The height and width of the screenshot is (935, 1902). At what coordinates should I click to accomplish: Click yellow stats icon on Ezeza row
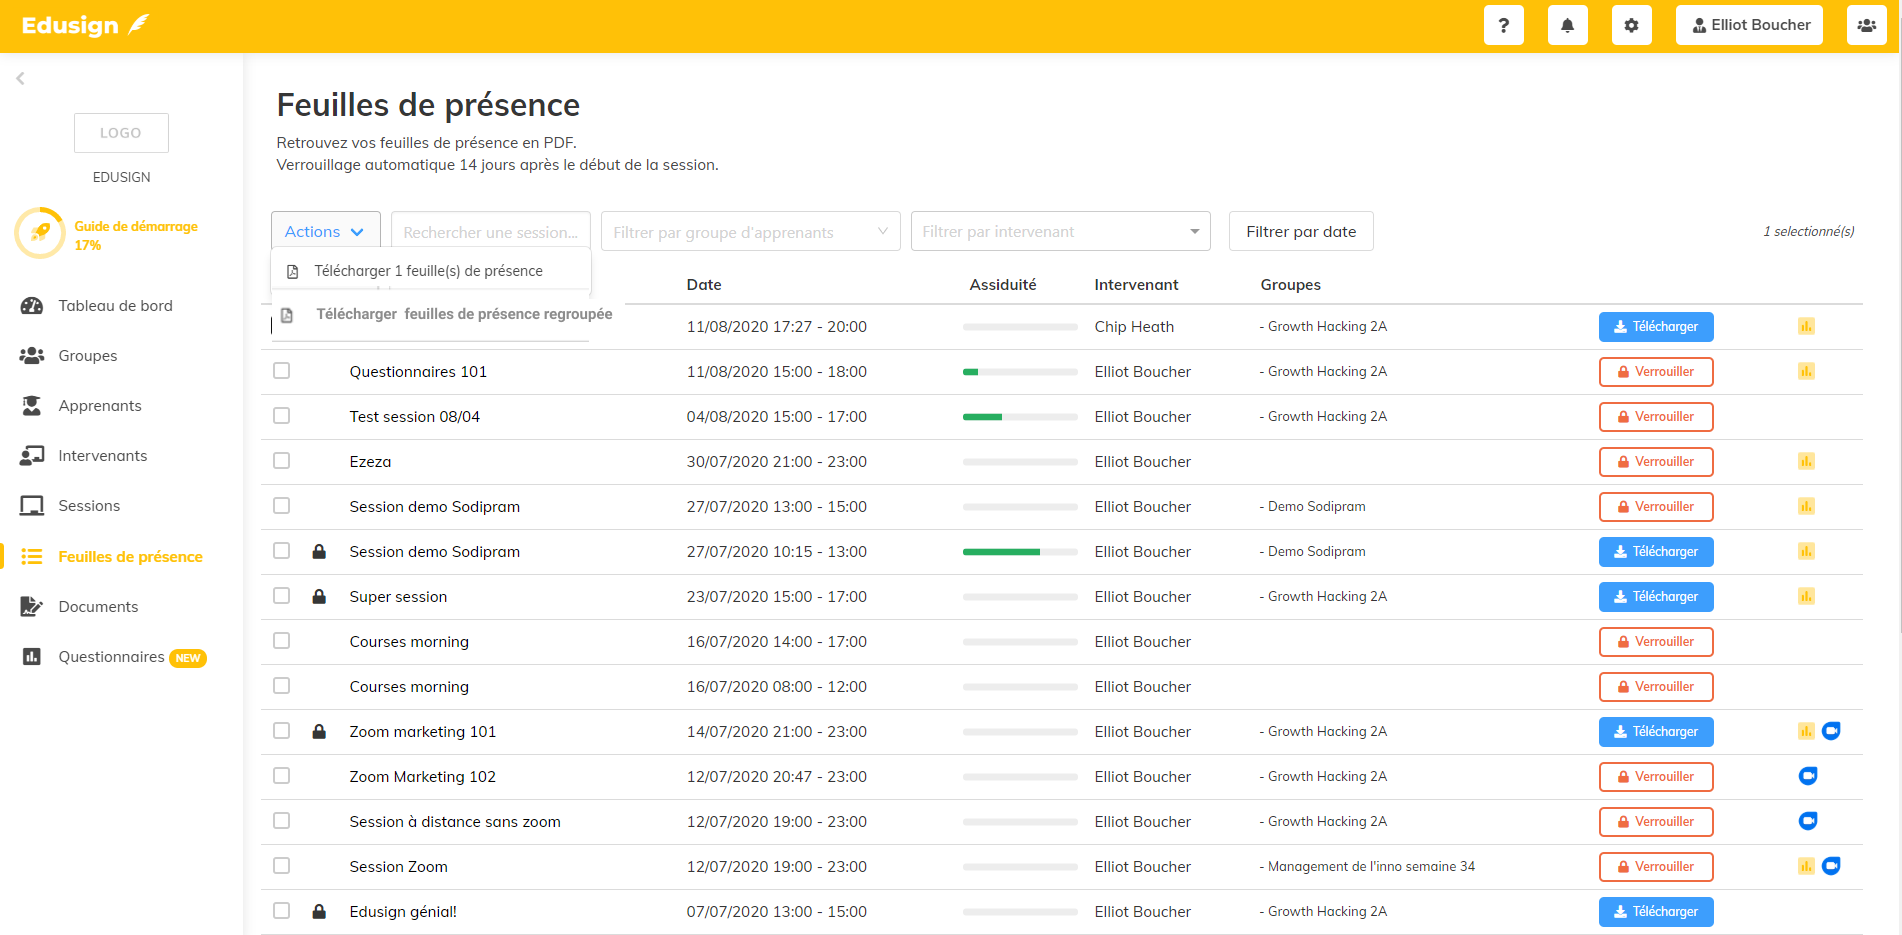(1806, 461)
